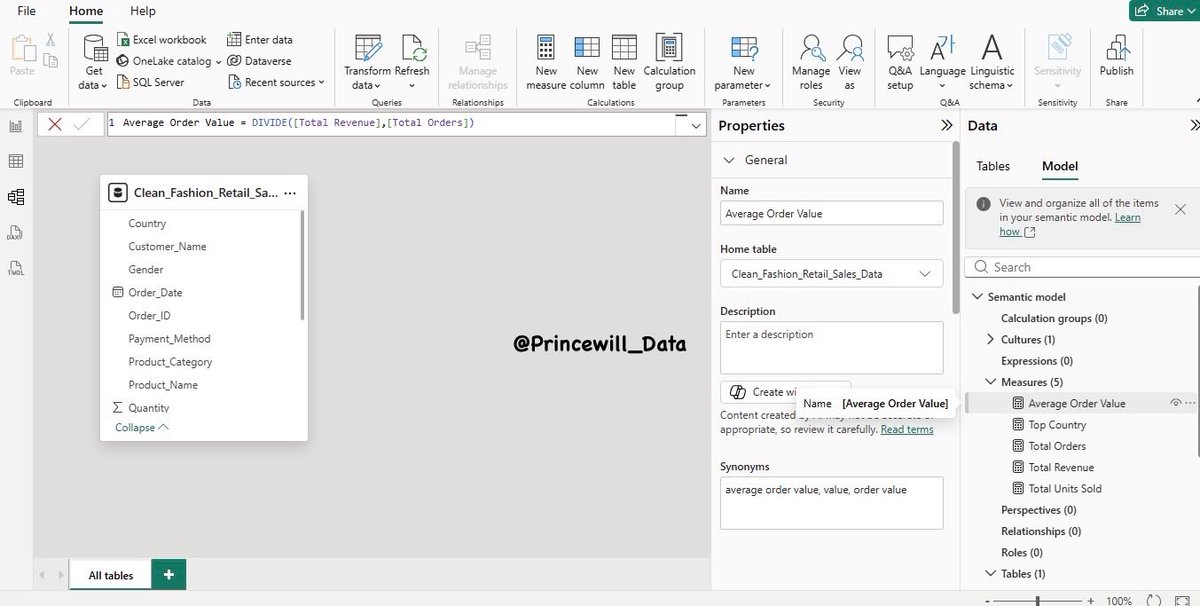Collapse the General section
This screenshot has width=1200, height=606.
coord(728,160)
